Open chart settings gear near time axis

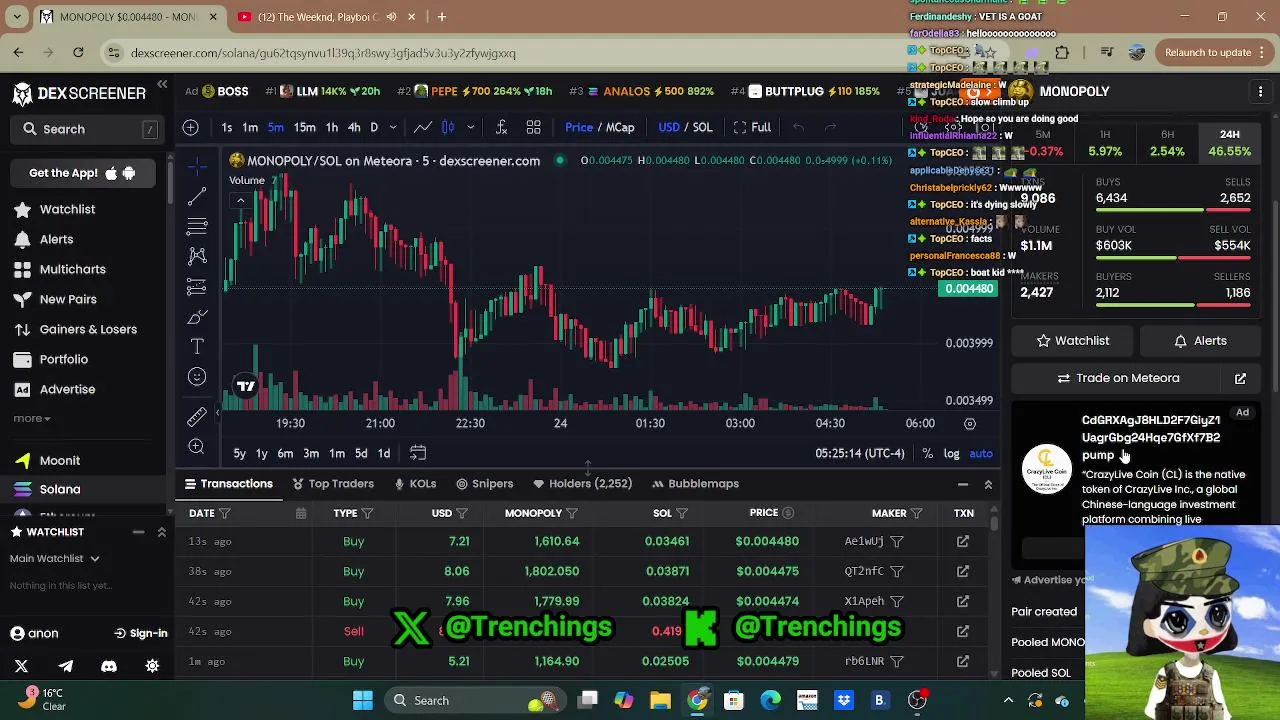[969, 423]
